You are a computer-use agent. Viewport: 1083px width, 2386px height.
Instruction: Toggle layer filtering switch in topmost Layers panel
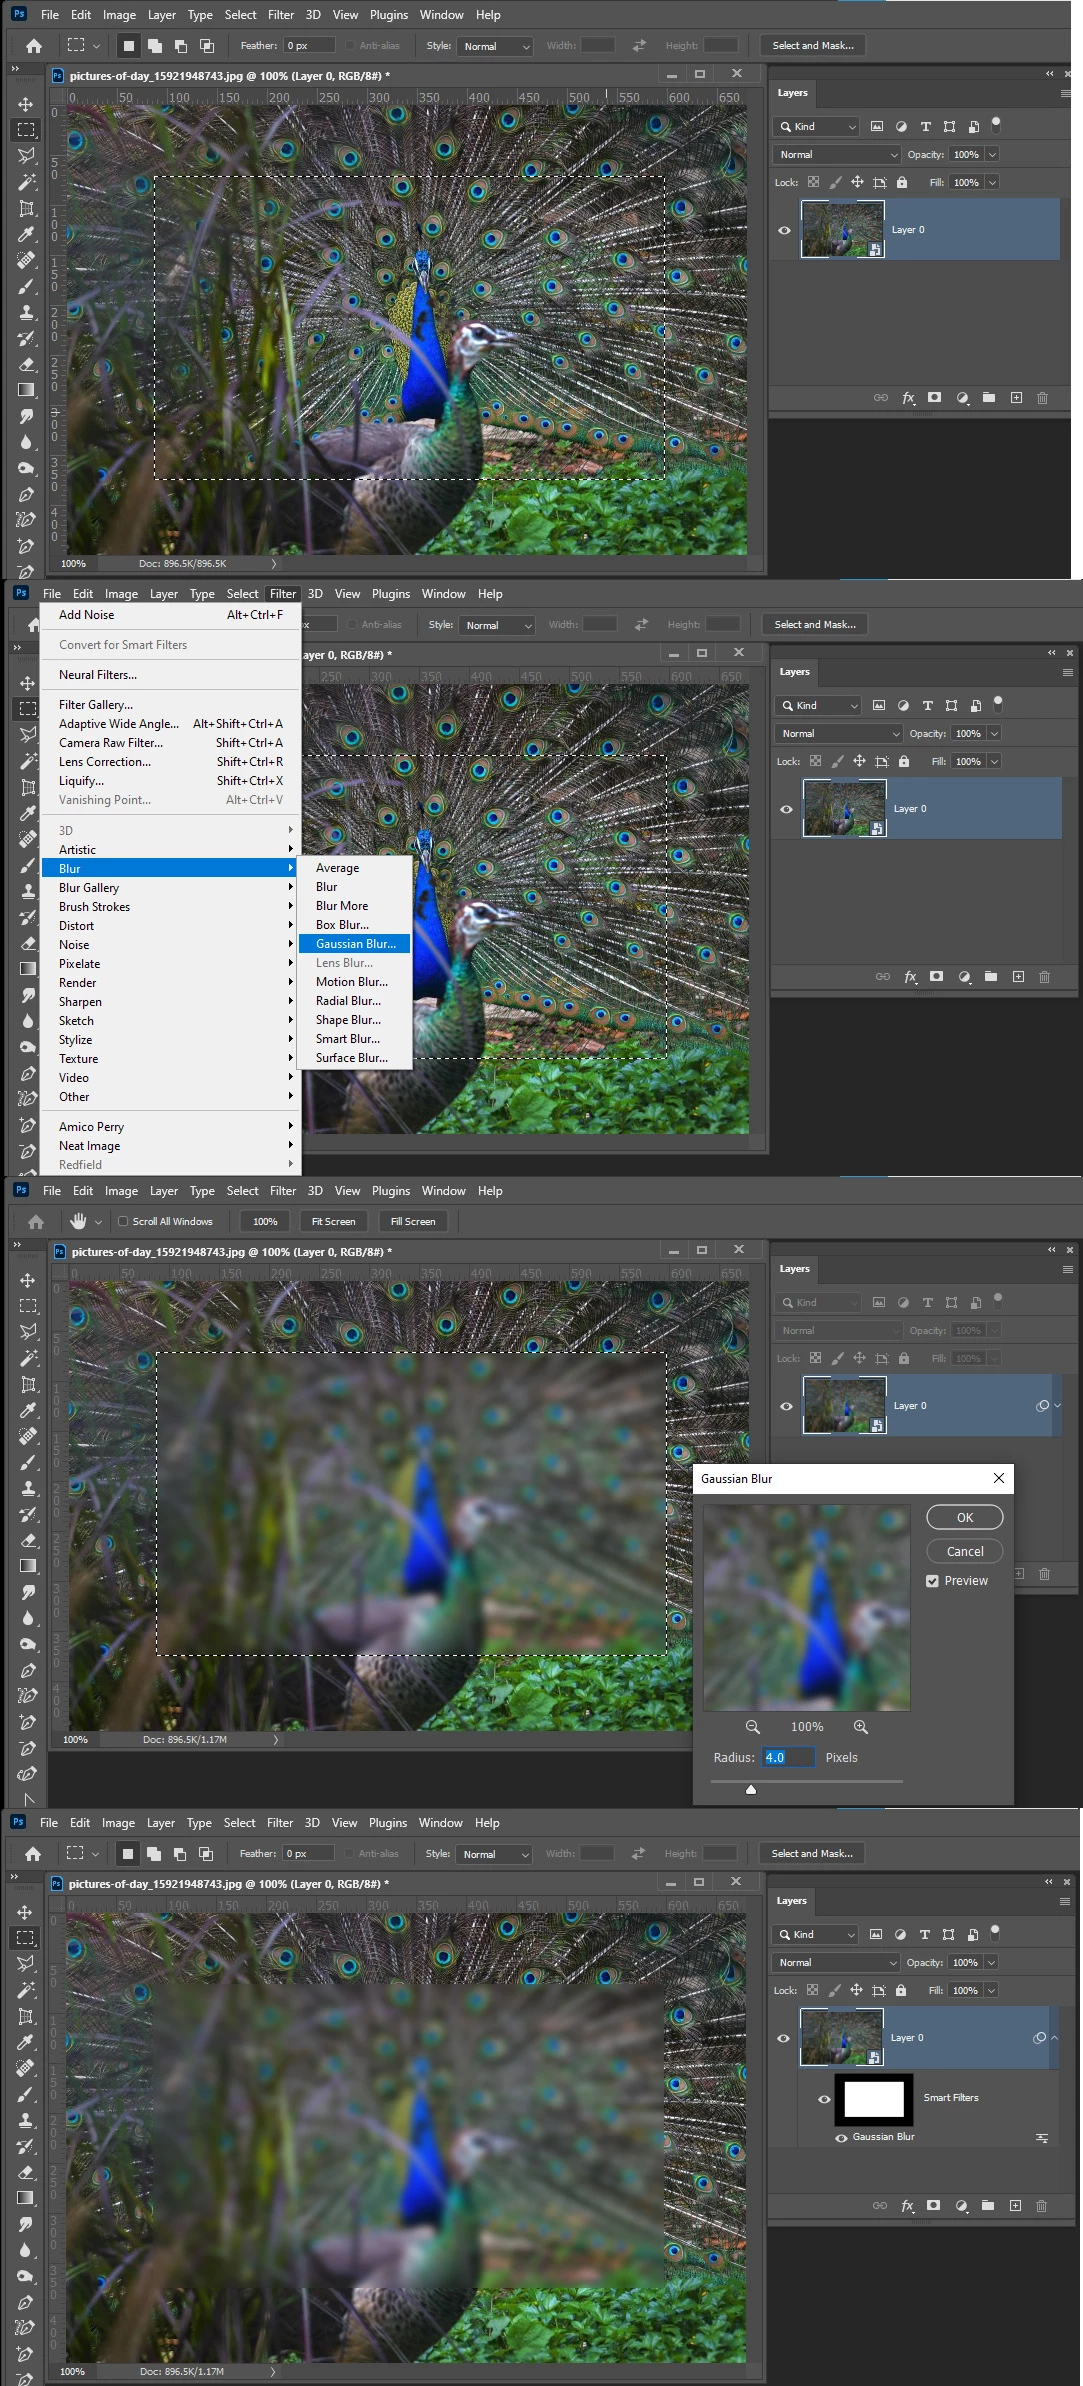click(996, 125)
